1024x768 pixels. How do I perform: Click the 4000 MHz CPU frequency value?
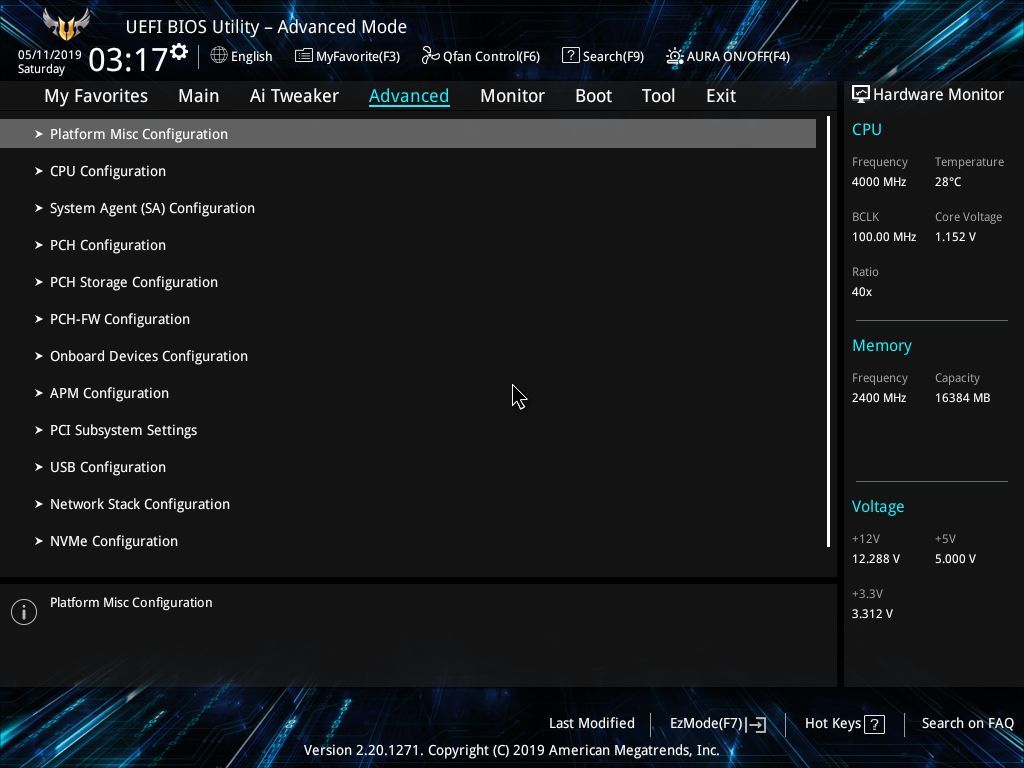(878, 182)
